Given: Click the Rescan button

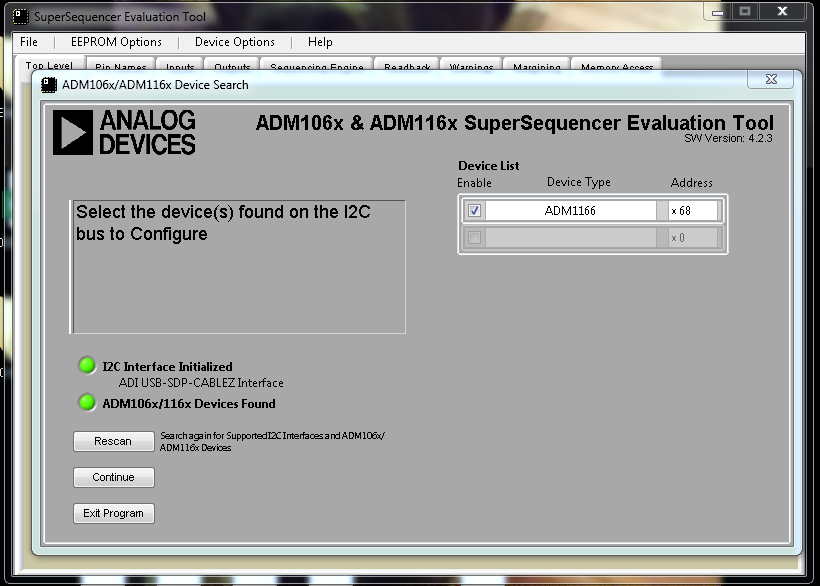Looking at the screenshot, I should 113,441.
